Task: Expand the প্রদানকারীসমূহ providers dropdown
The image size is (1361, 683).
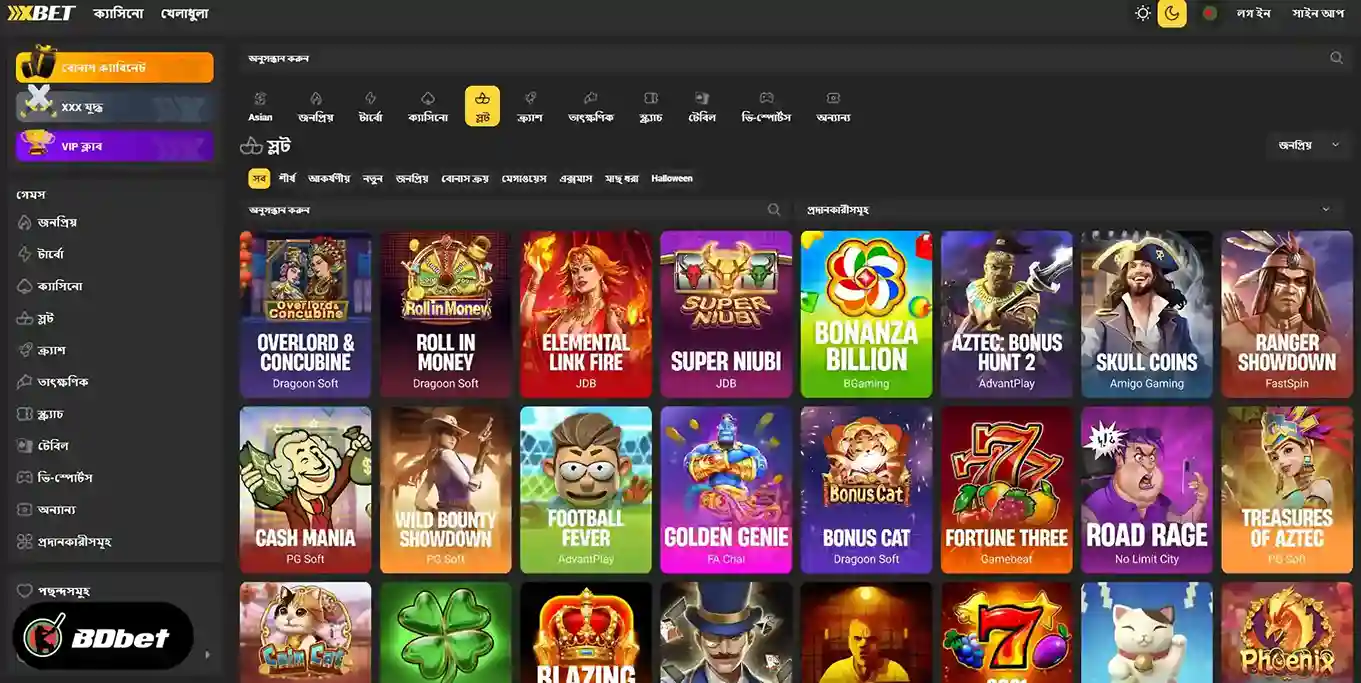Action: (1069, 210)
